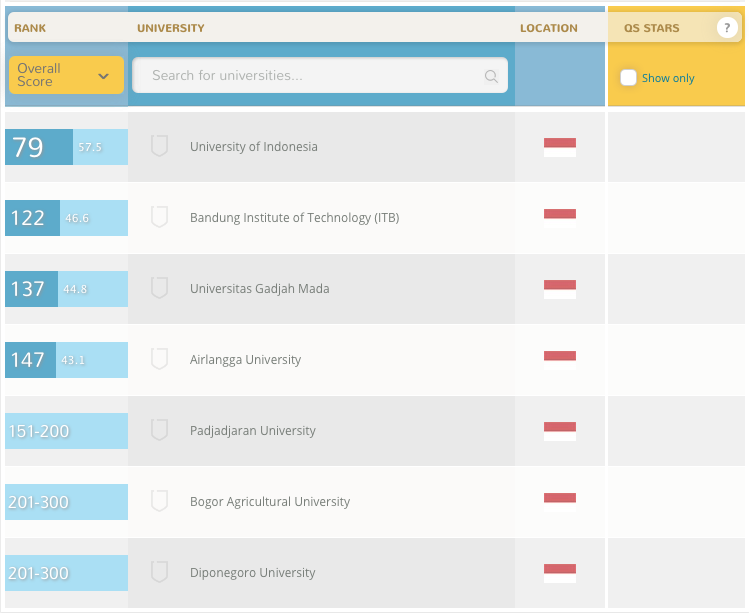Open the Bandung Institute of Technology (ITB) link
The height and width of the screenshot is (613, 749).
pos(295,218)
